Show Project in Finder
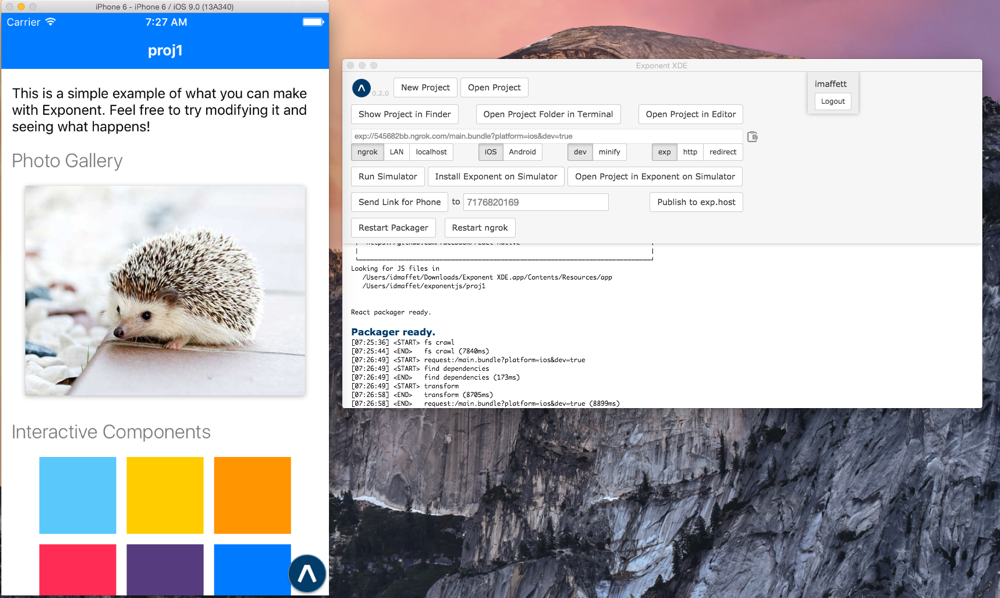The width and height of the screenshot is (1000, 598). 404,114
